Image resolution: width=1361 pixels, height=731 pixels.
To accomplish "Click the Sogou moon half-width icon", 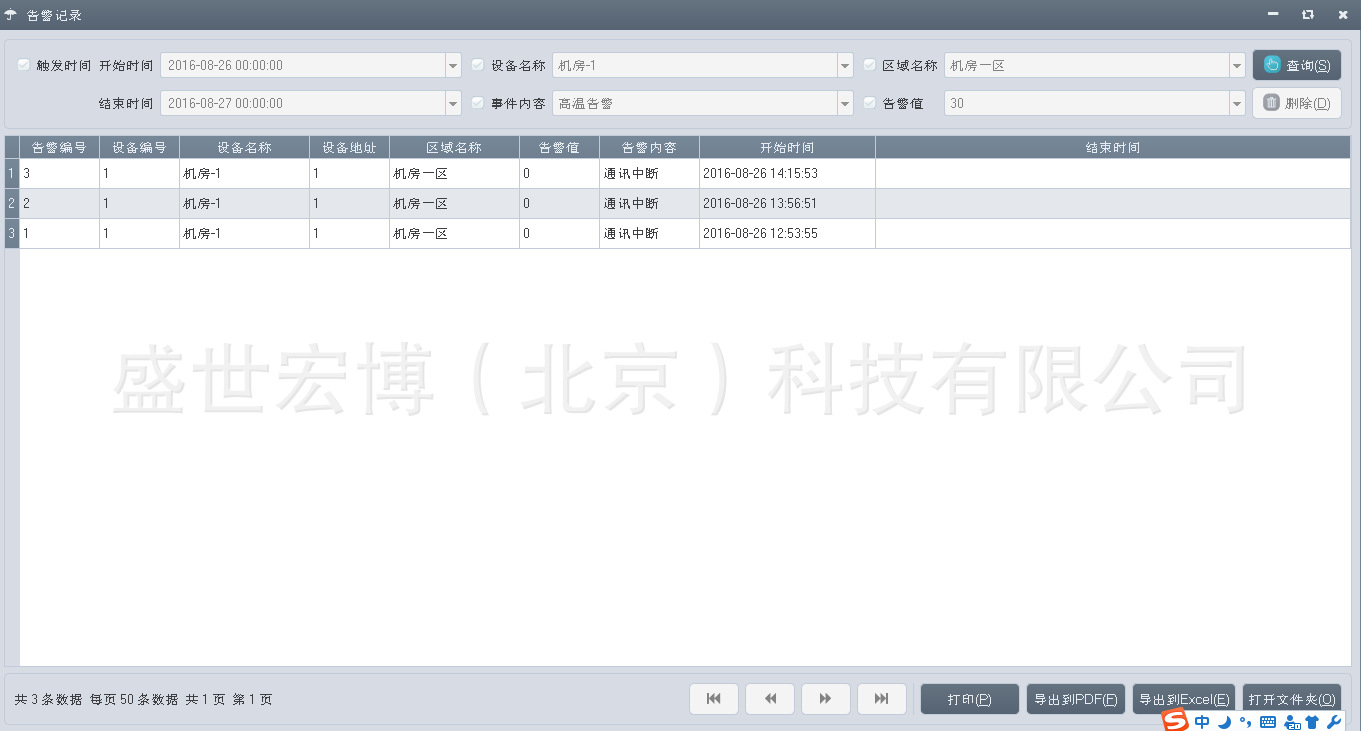I will 1224,722.
